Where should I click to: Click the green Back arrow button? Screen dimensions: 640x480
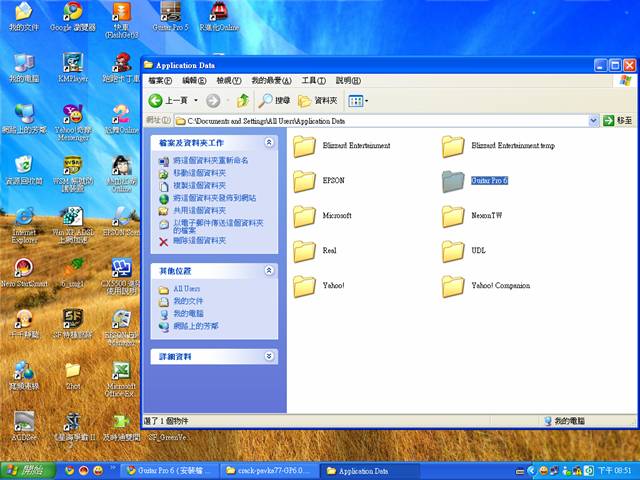(168, 100)
